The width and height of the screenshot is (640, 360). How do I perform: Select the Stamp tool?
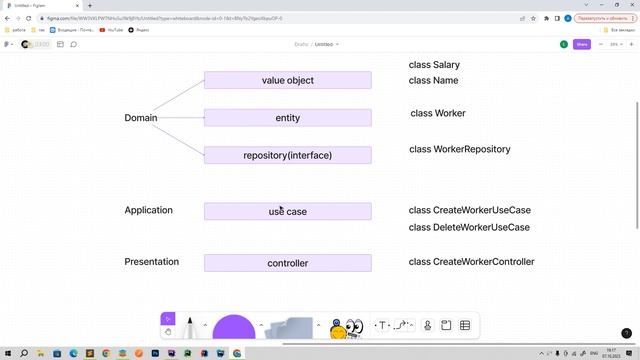coord(427,325)
